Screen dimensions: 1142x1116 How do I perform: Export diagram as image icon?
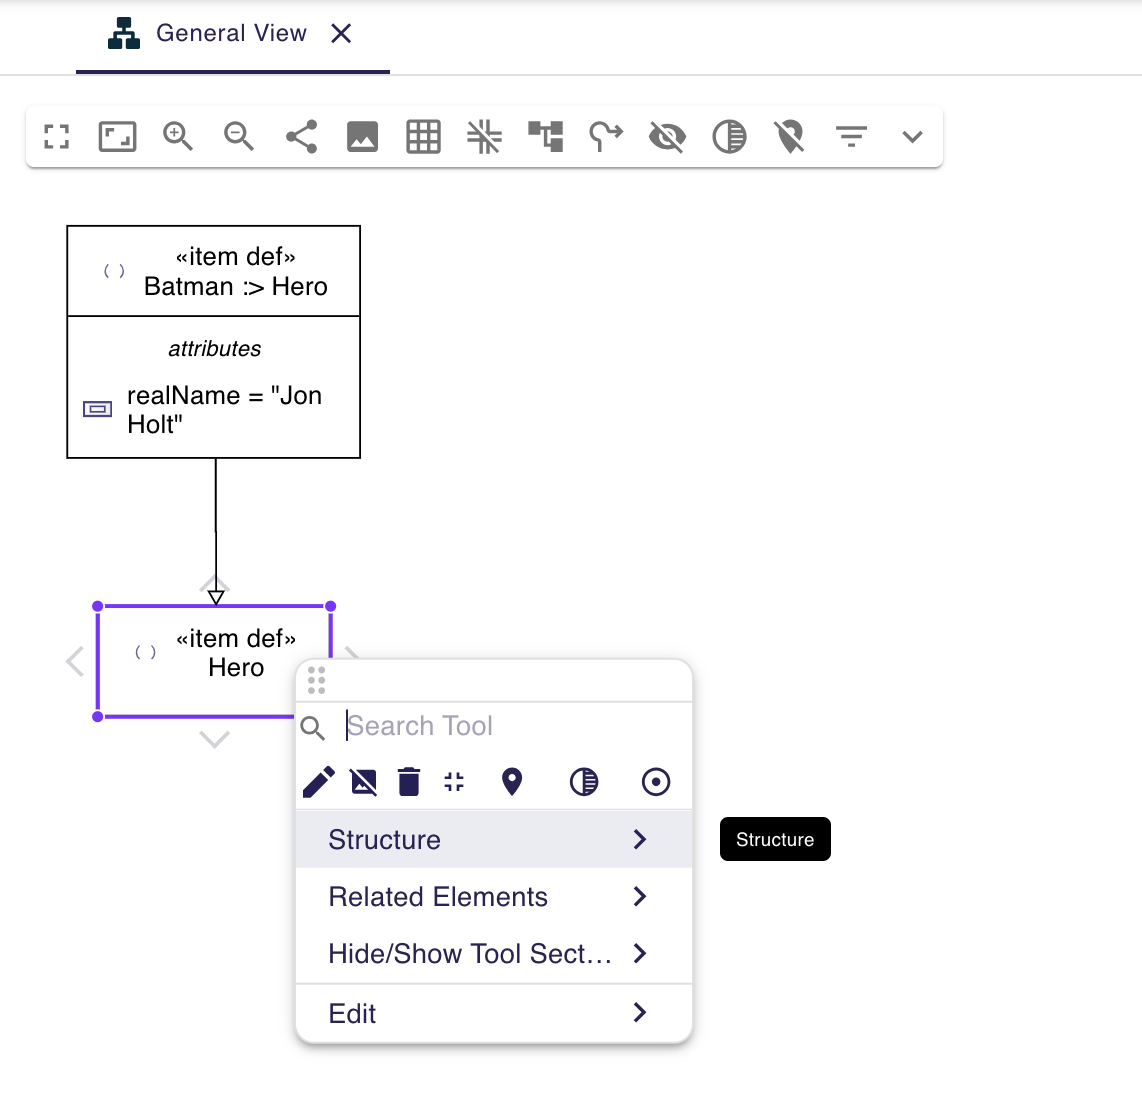[x=362, y=136]
